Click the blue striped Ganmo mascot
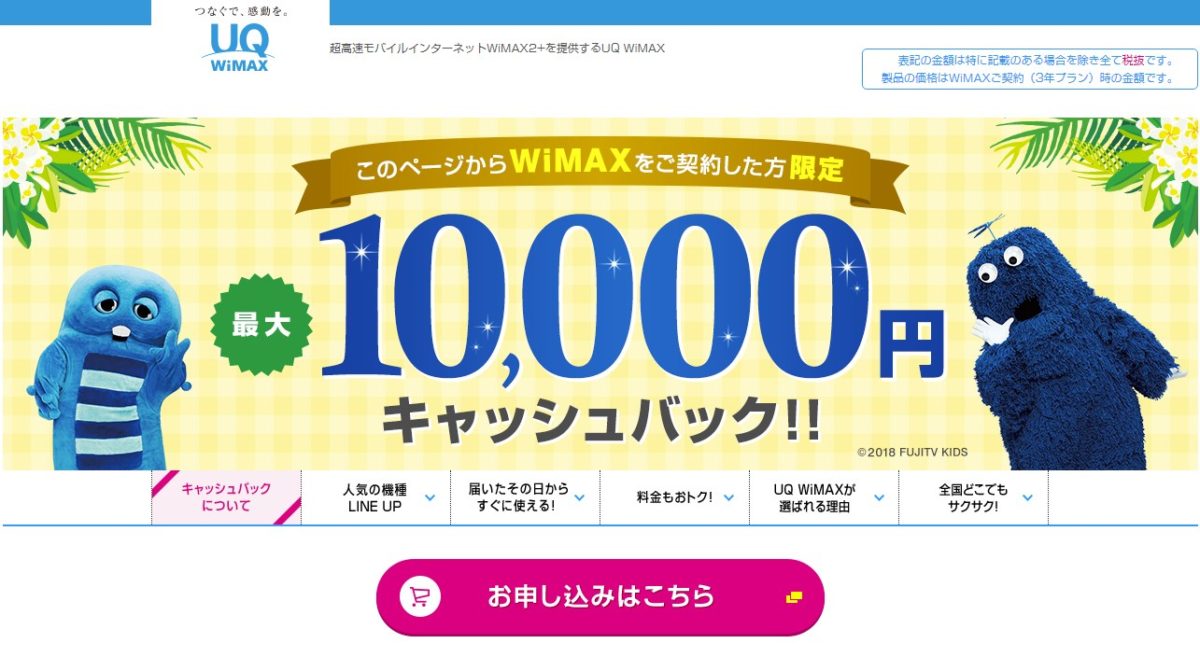Image resolution: width=1200 pixels, height=671 pixels. click(105, 364)
